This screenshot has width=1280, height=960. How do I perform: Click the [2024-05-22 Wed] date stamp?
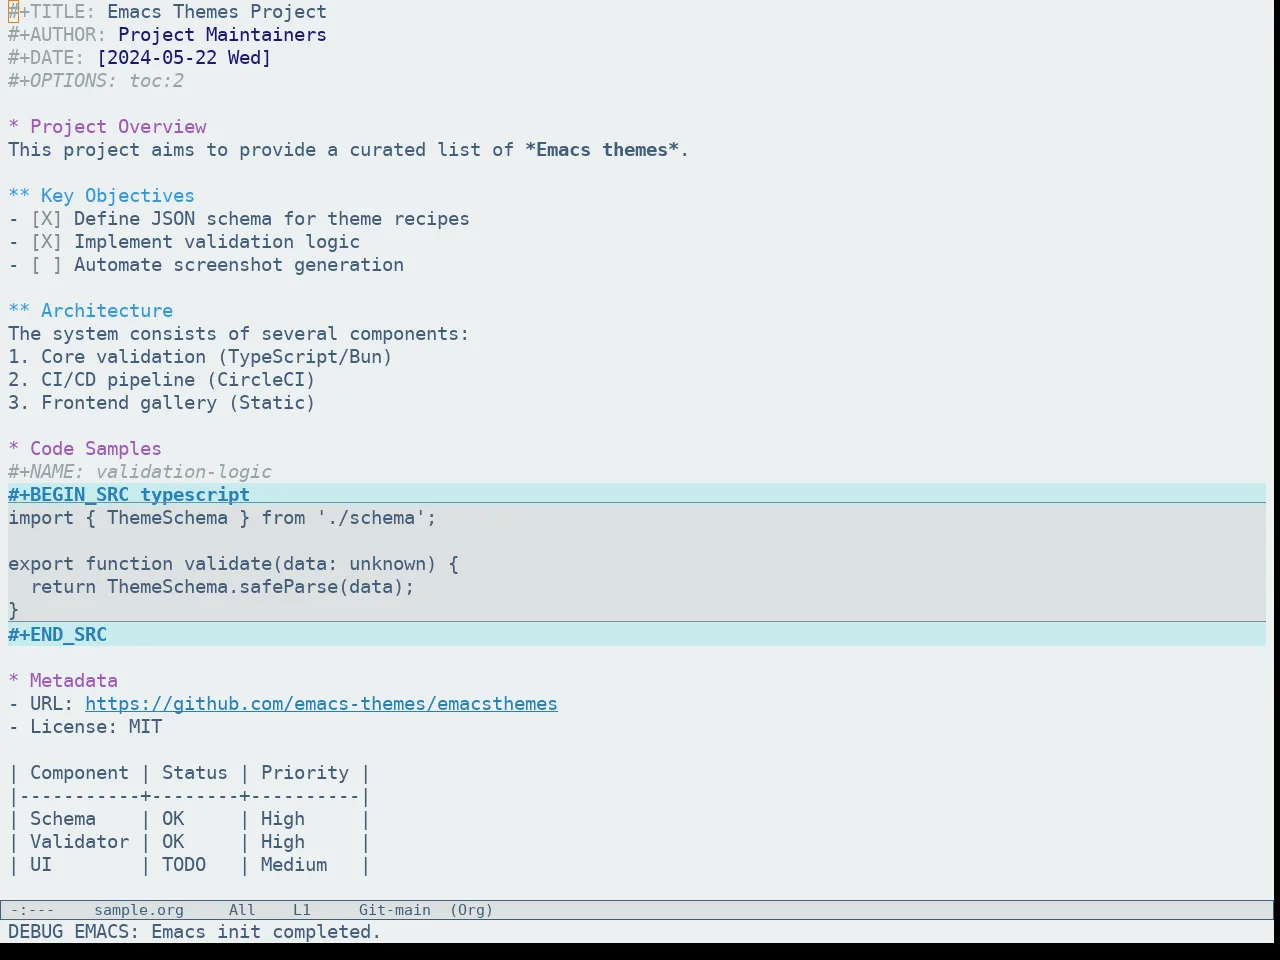click(x=184, y=58)
